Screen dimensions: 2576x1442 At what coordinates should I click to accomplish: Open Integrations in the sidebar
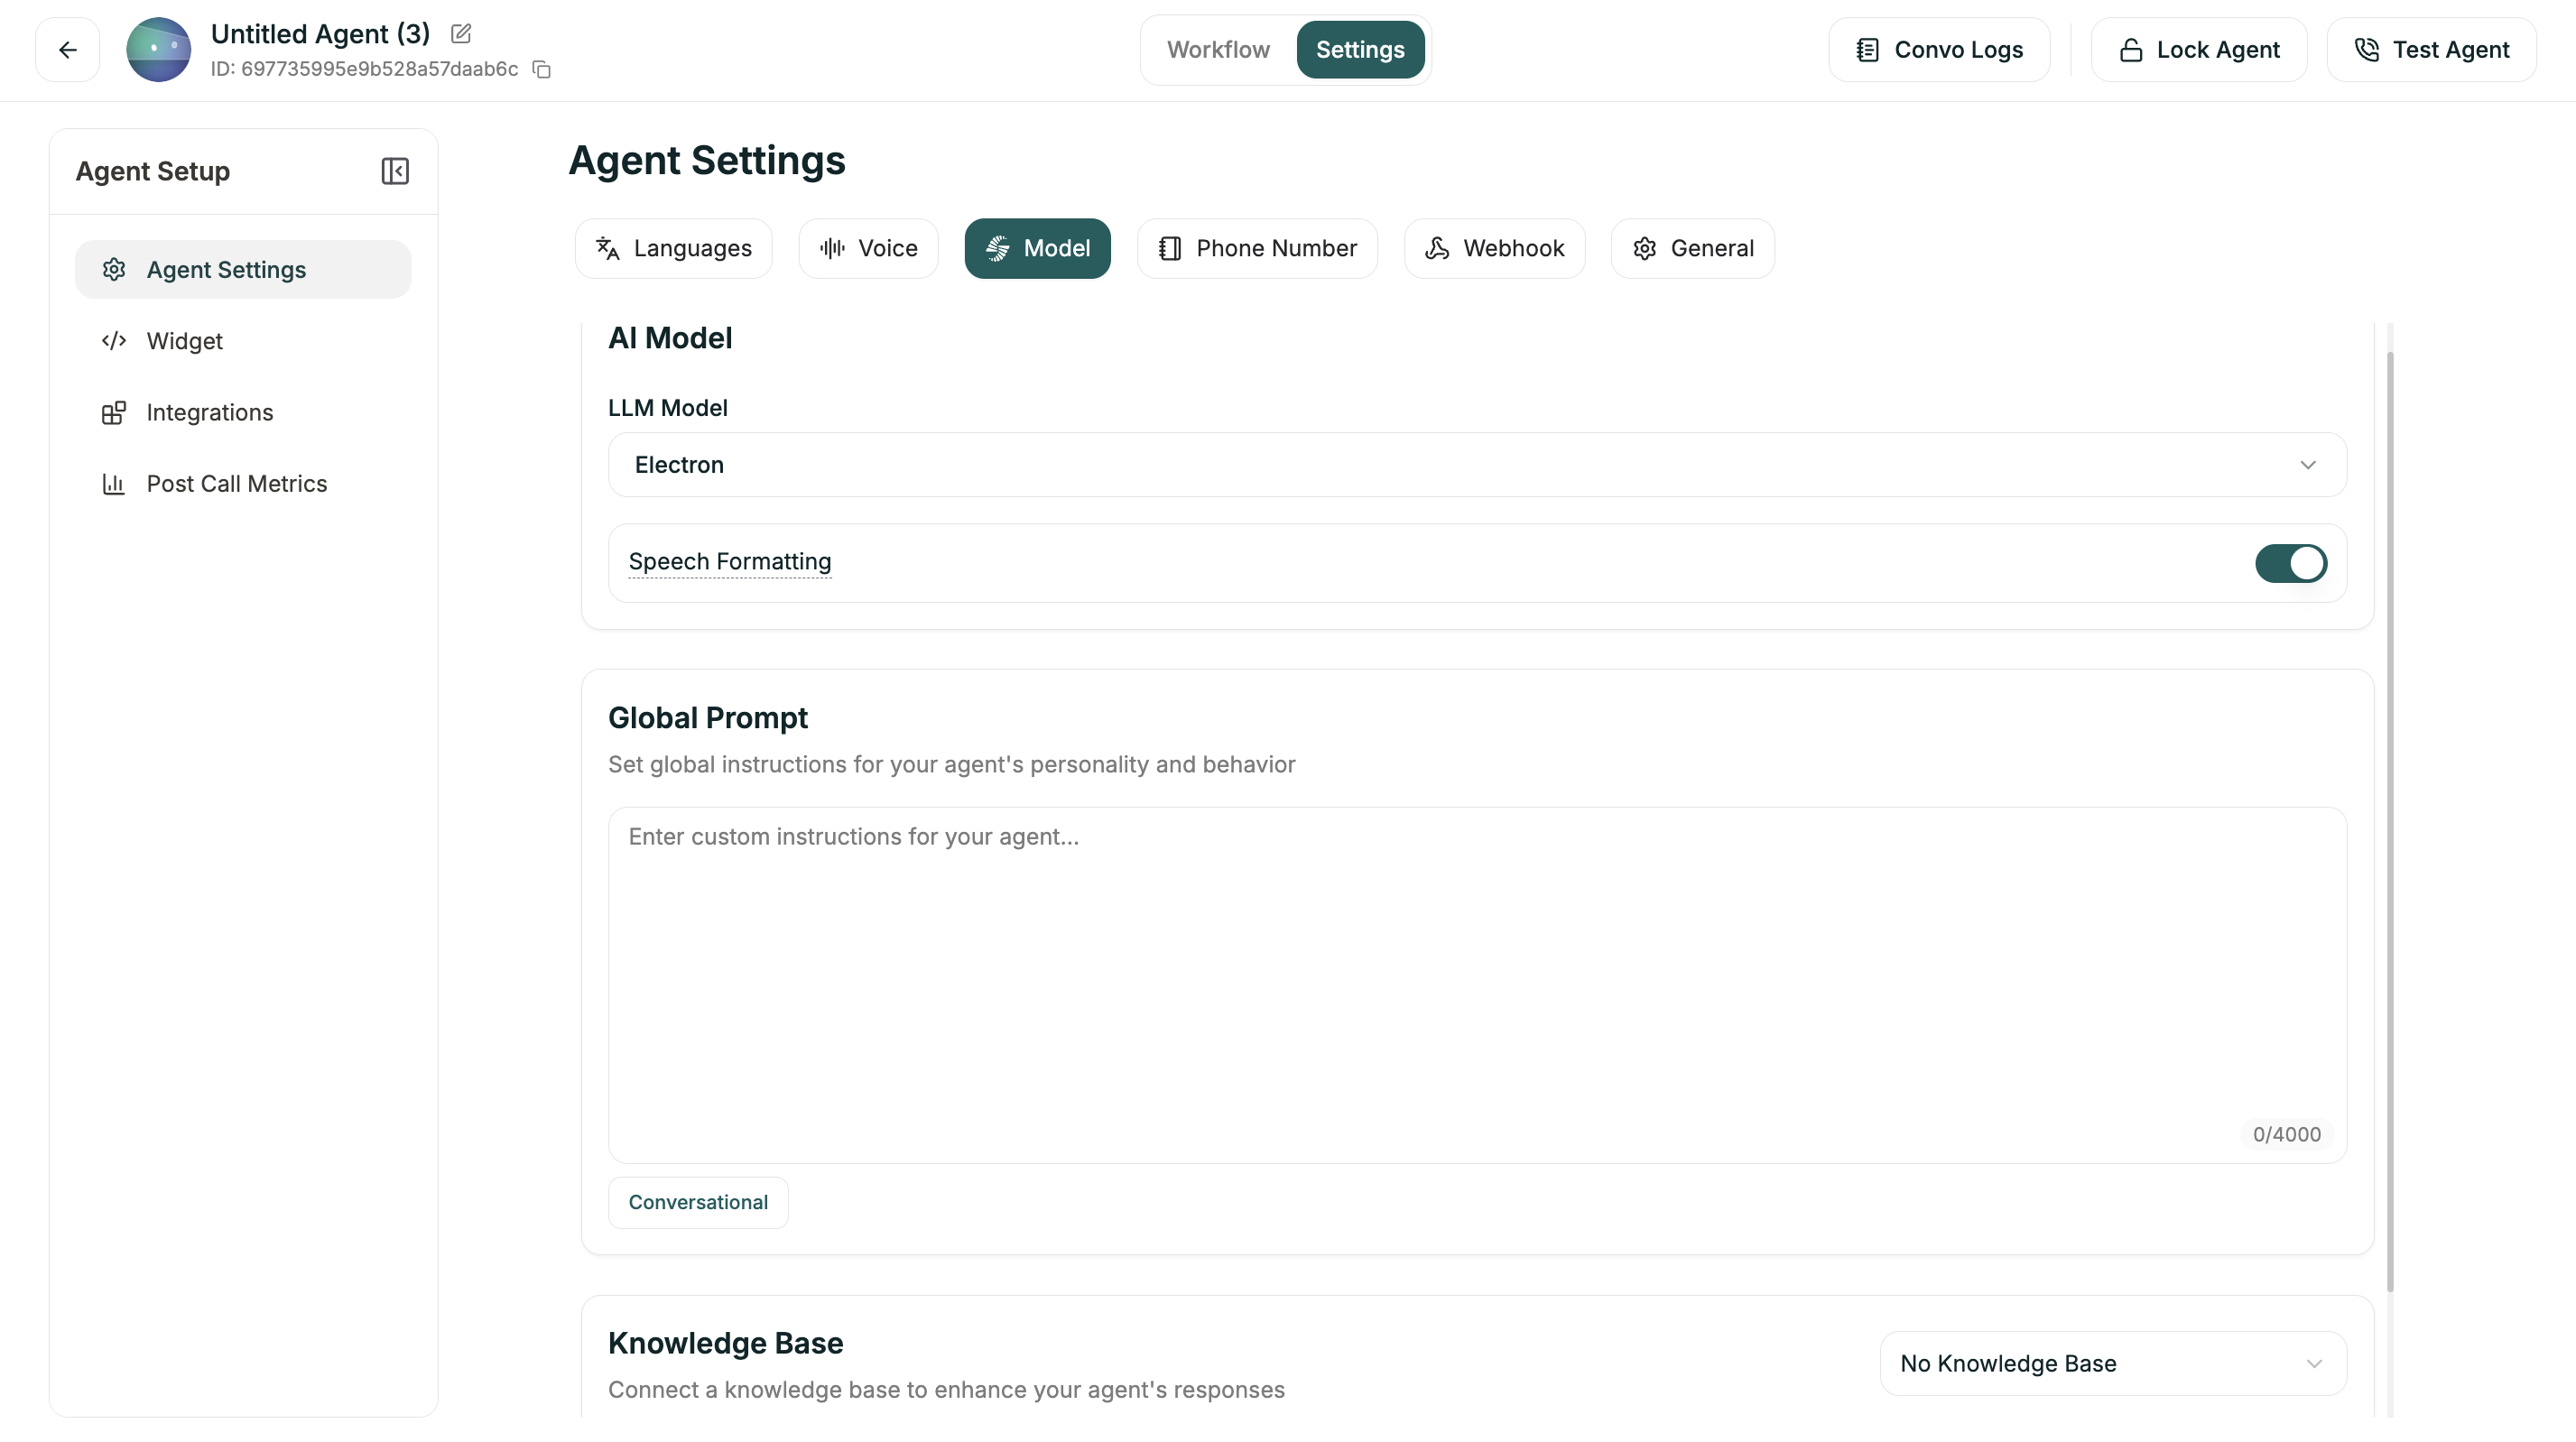(209, 412)
